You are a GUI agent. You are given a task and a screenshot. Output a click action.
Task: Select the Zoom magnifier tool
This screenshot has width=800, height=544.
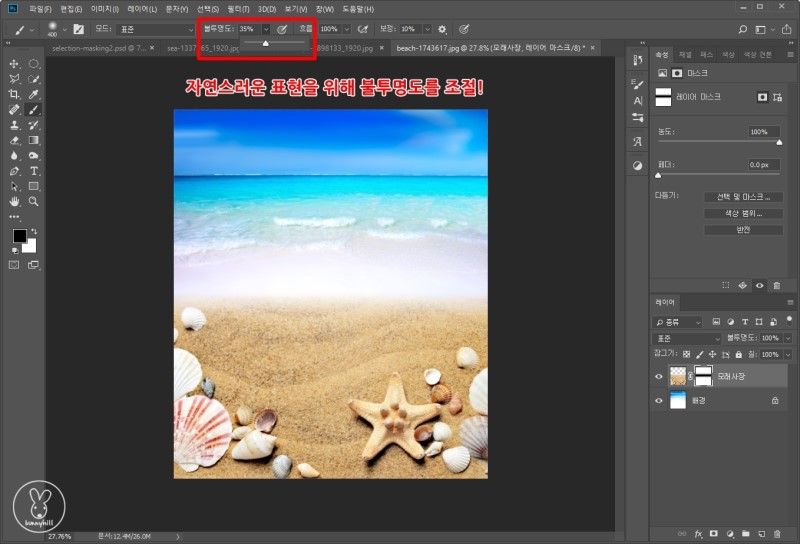(x=34, y=201)
